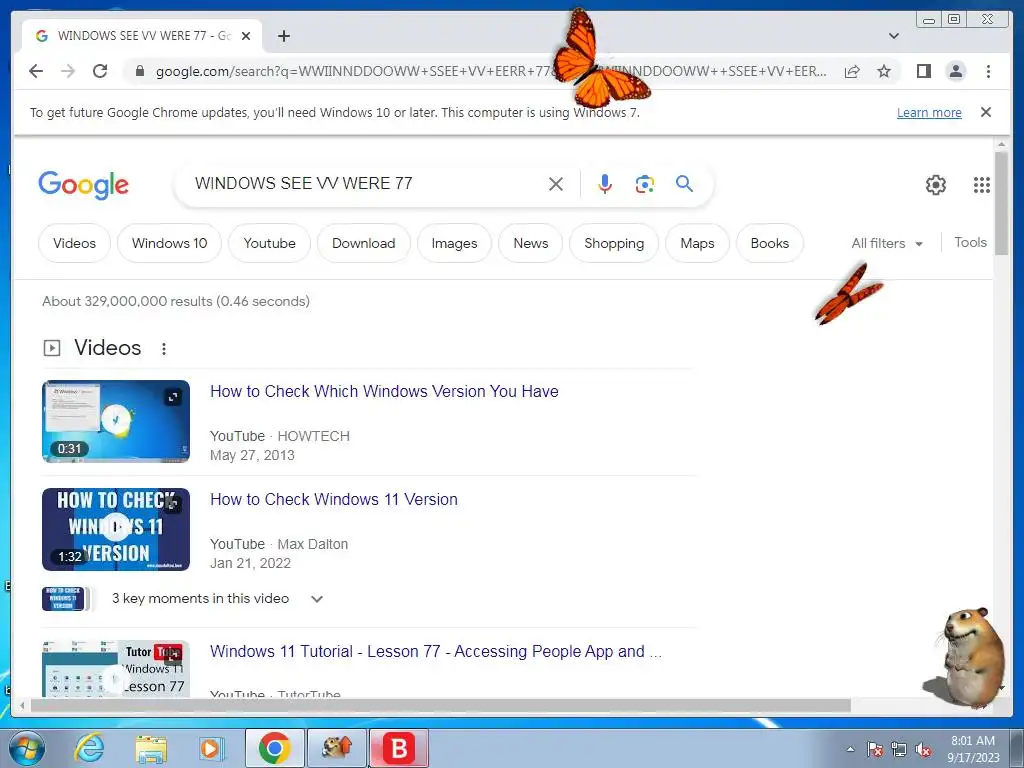Open Chrome side panel icon

pyautogui.click(x=923, y=71)
